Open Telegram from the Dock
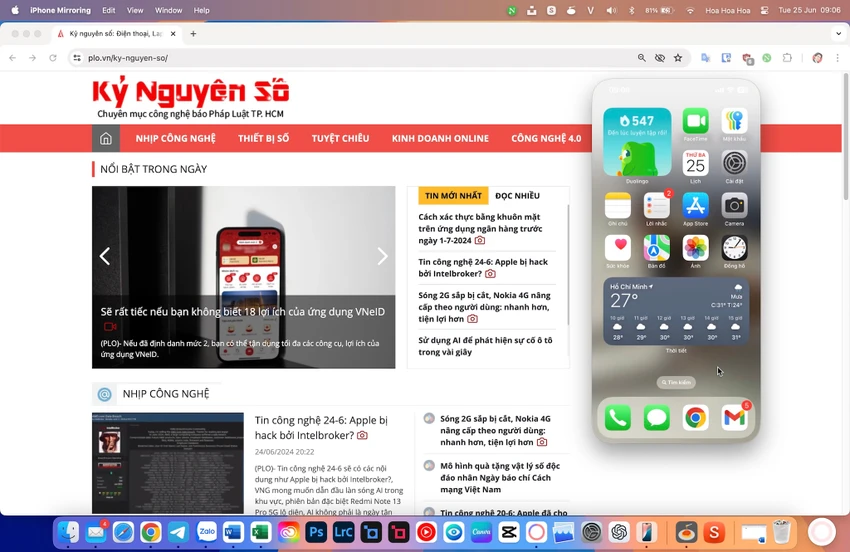This screenshot has height=552, width=850. point(178,532)
